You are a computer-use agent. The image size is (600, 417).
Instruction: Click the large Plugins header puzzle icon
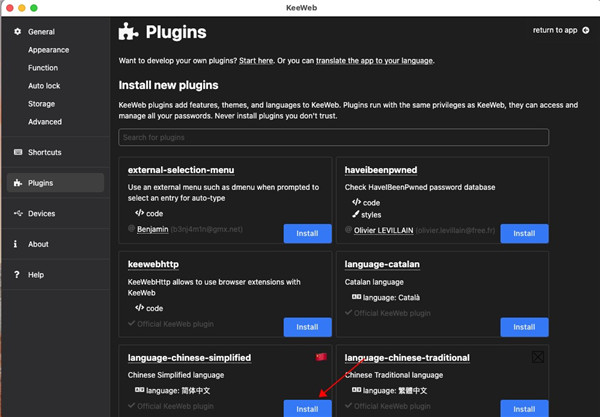tap(129, 32)
